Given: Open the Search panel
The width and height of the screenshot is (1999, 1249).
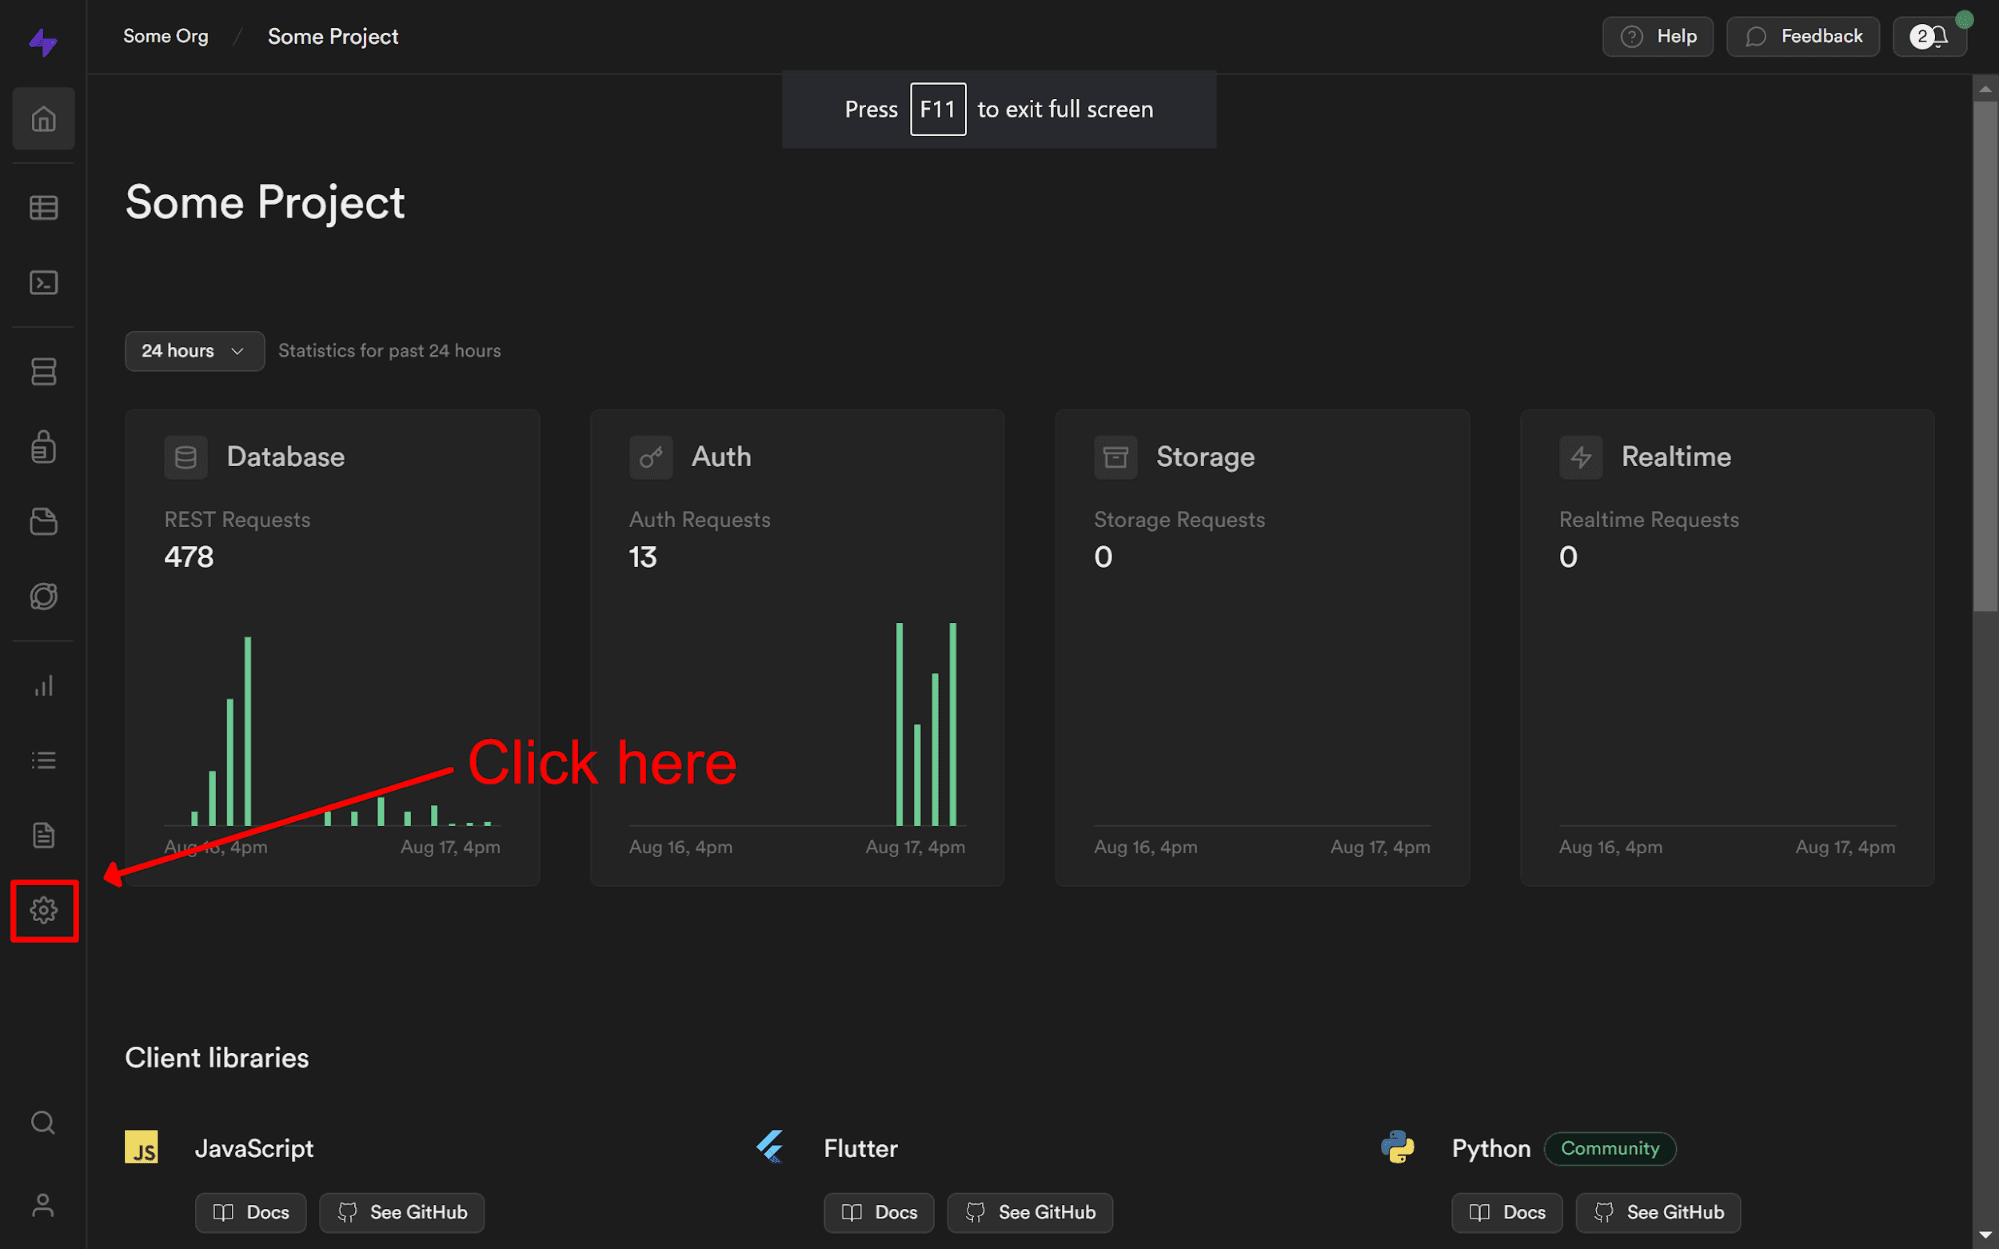Looking at the screenshot, I should coord(43,1122).
